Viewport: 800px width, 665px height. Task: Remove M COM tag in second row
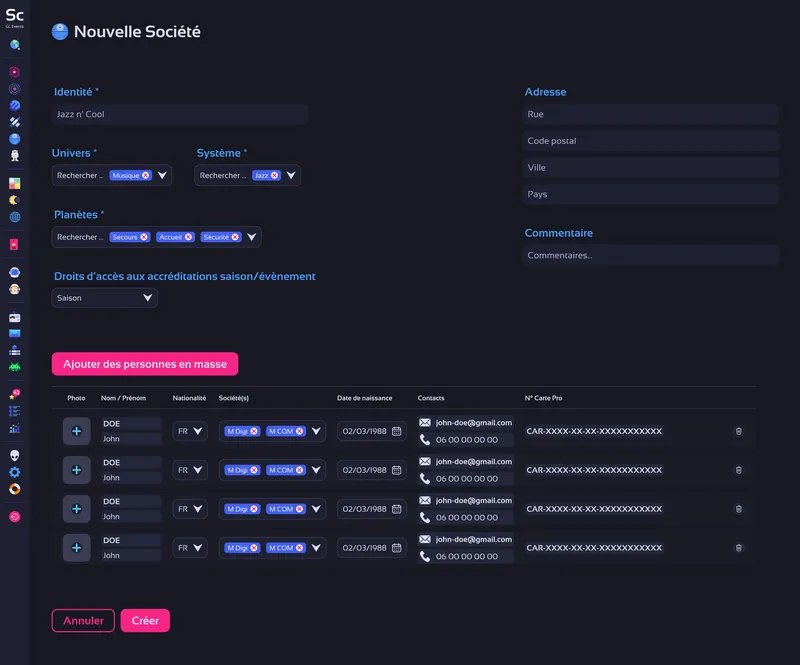(300, 470)
